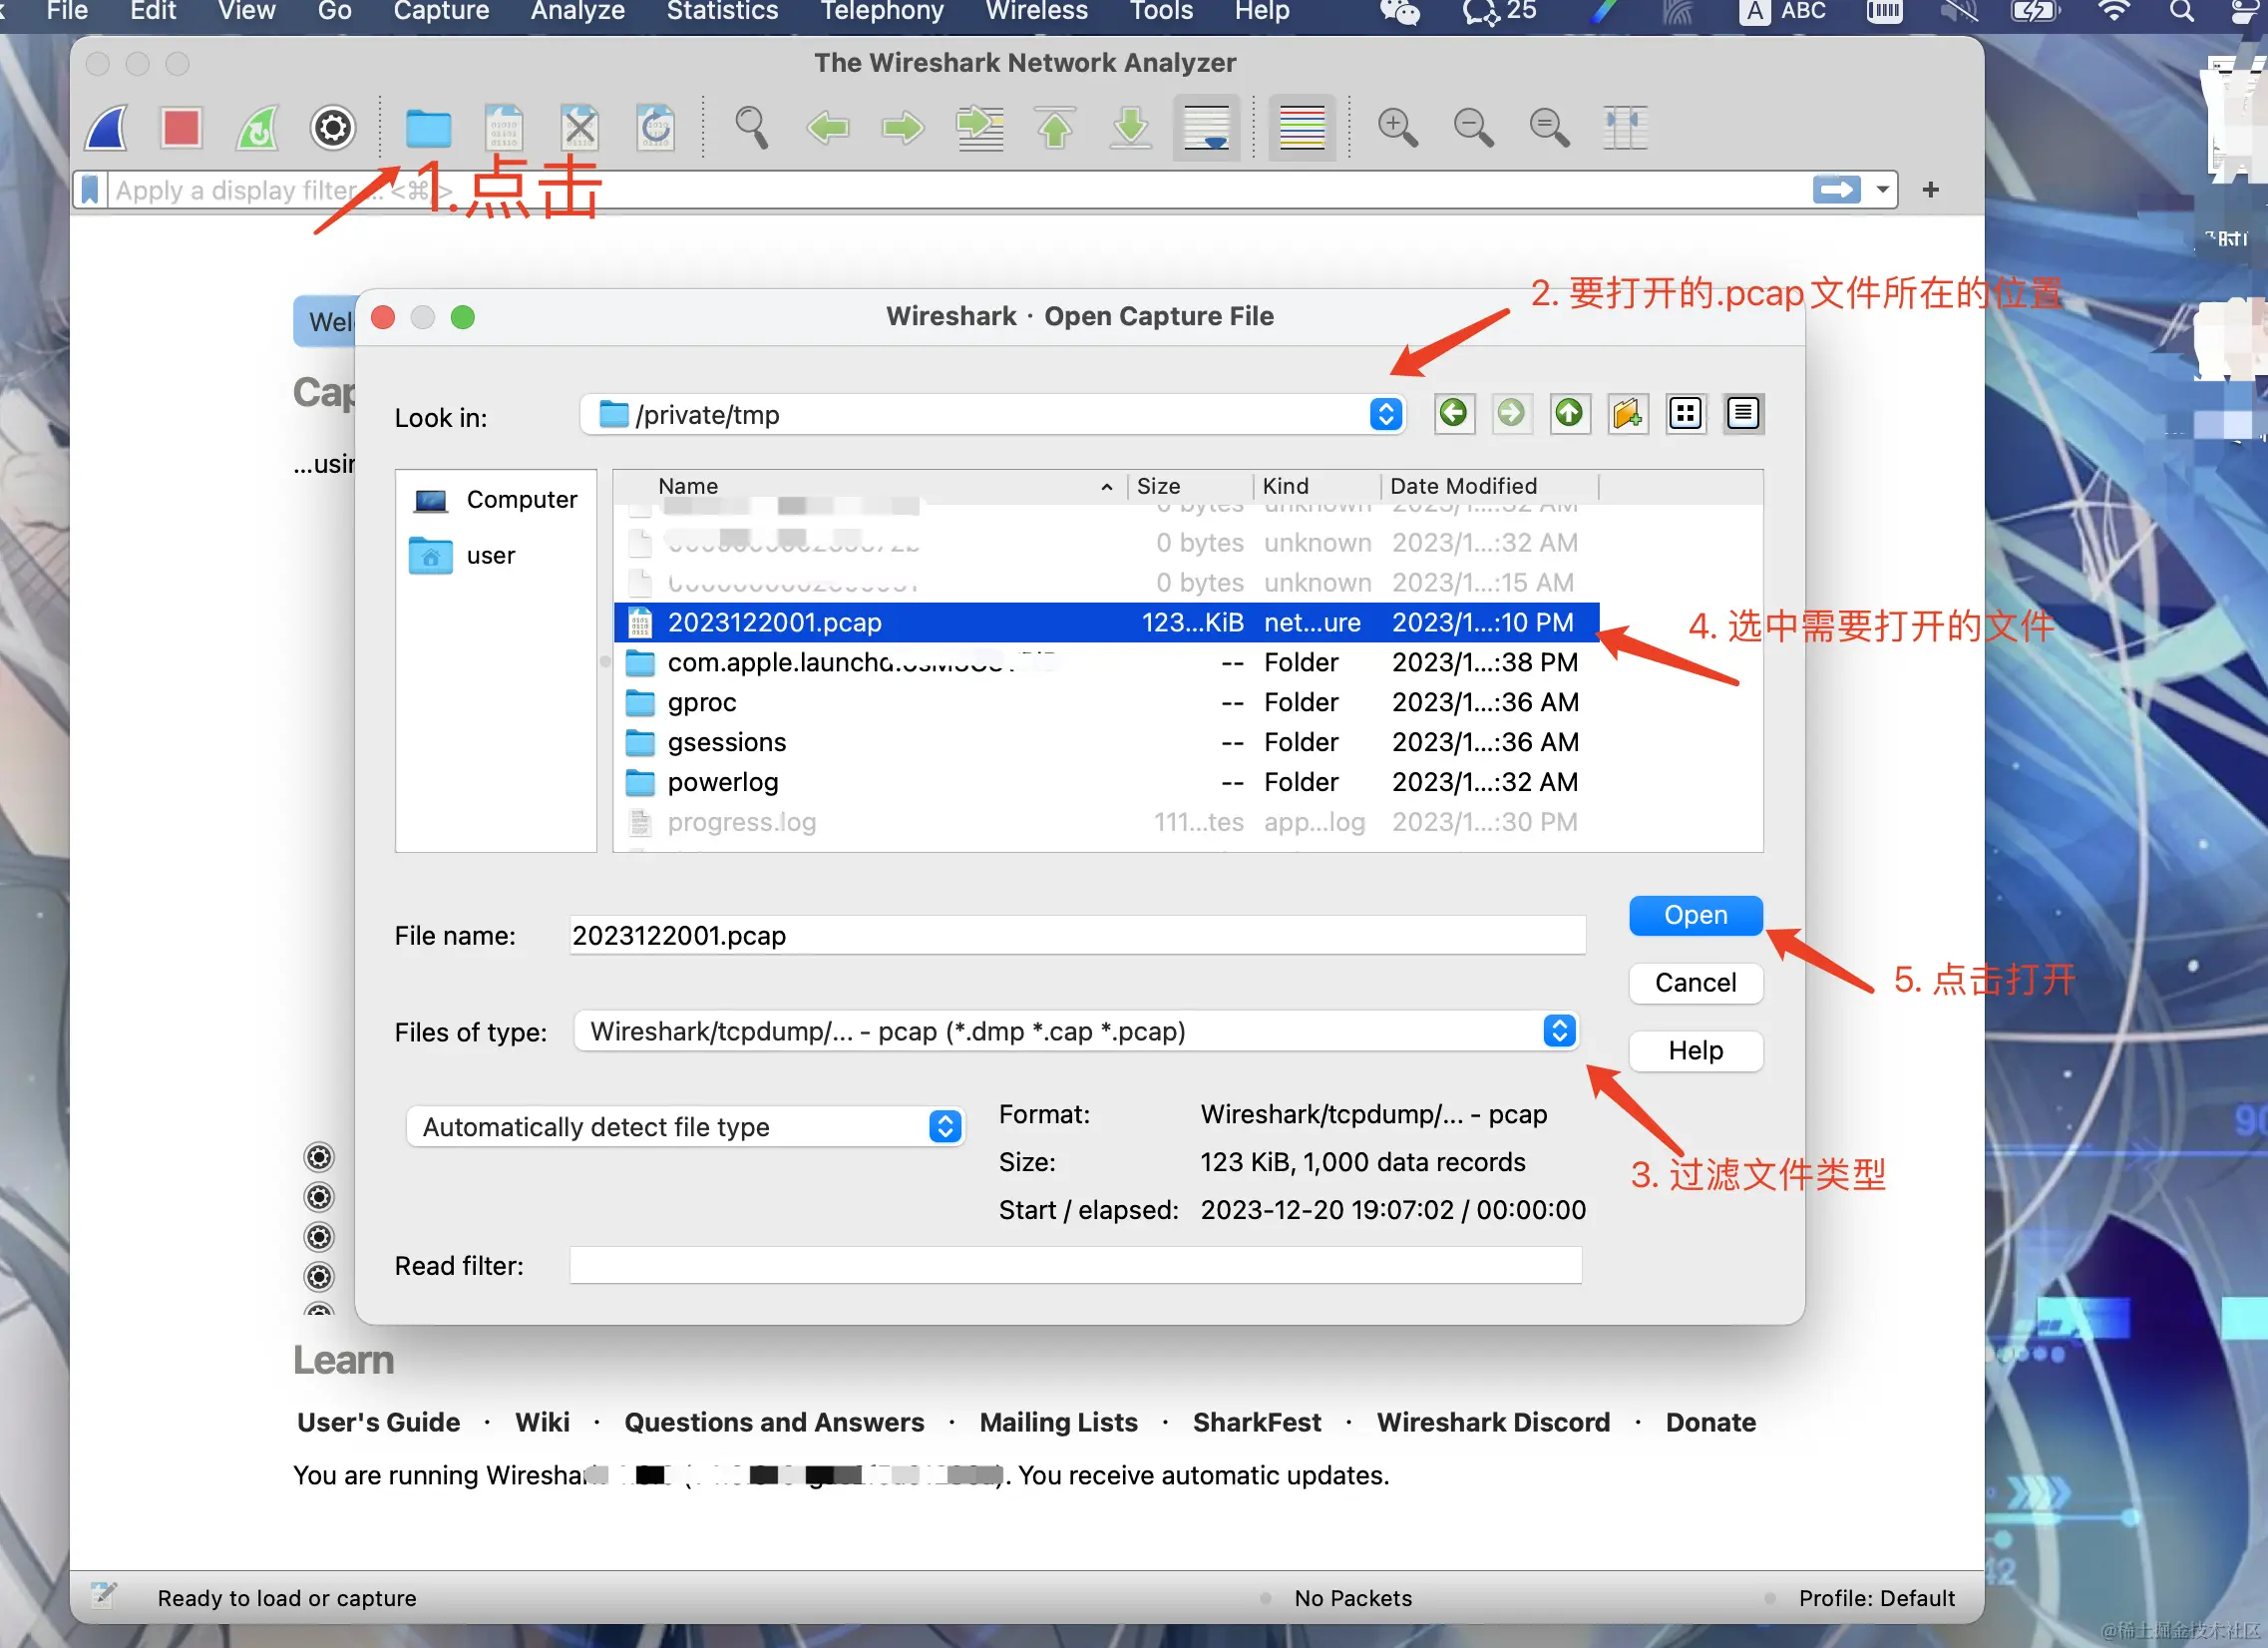The image size is (2268, 1648).
Task: Open the Analyze menu
Action: pyautogui.click(x=577, y=12)
